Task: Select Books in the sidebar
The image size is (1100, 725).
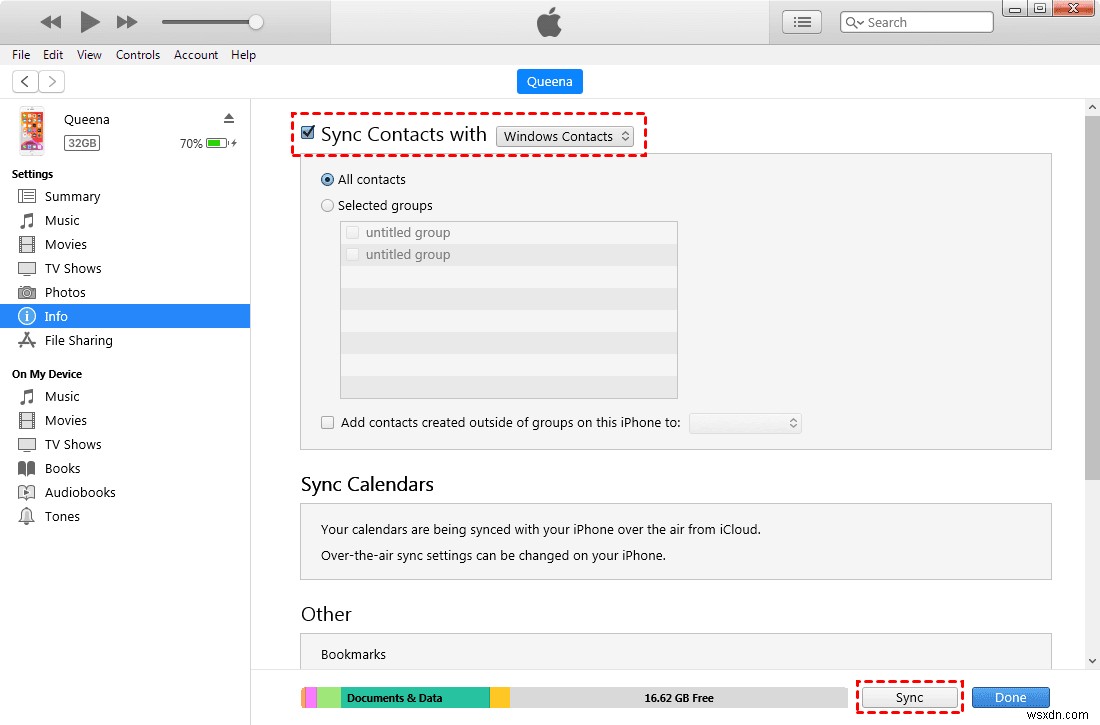Action: point(61,468)
